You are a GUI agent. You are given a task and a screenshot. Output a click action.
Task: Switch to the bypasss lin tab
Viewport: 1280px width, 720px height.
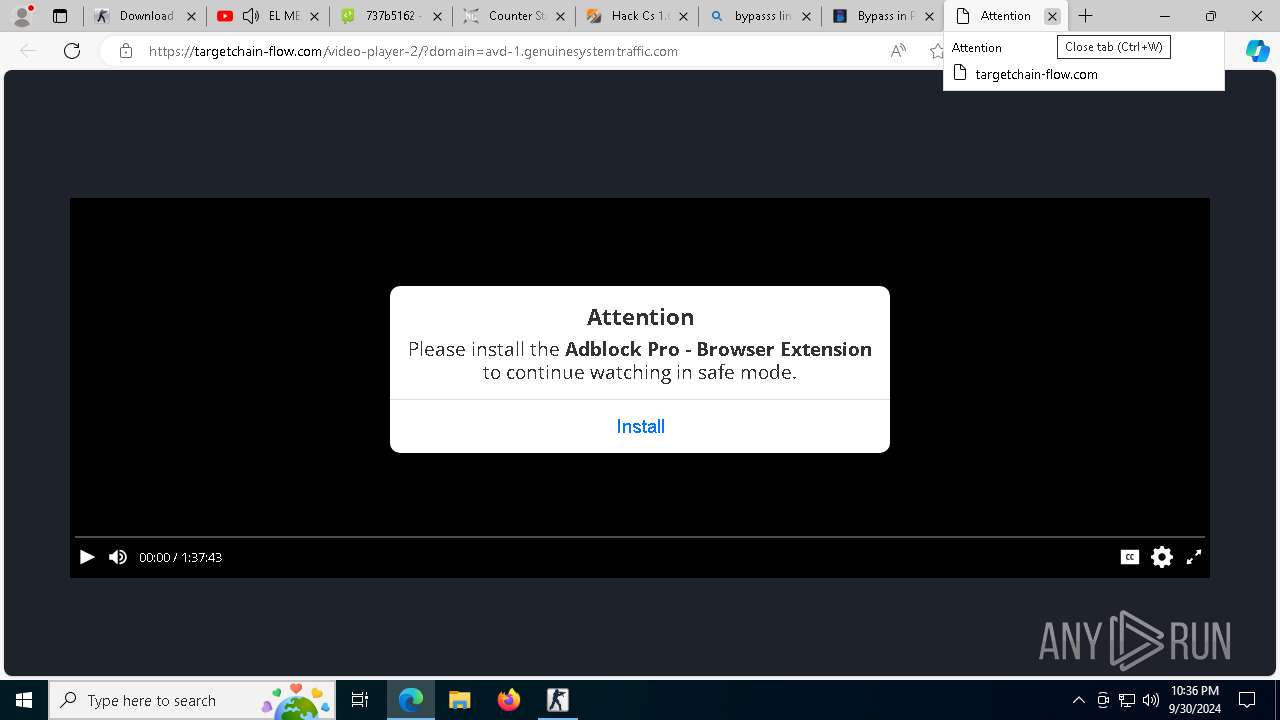pyautogui.click(x=760, y=16)
